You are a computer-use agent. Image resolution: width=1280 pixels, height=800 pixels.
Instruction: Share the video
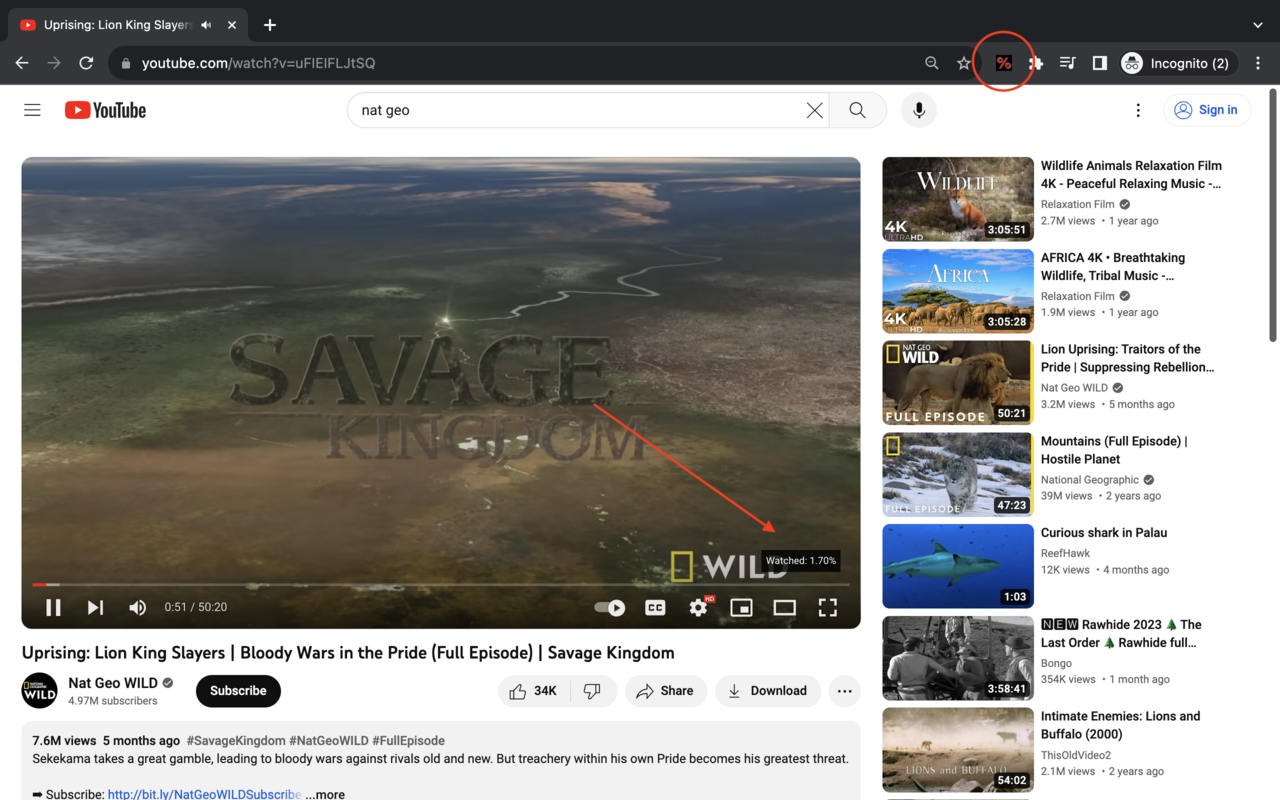(x=665, y=691)
